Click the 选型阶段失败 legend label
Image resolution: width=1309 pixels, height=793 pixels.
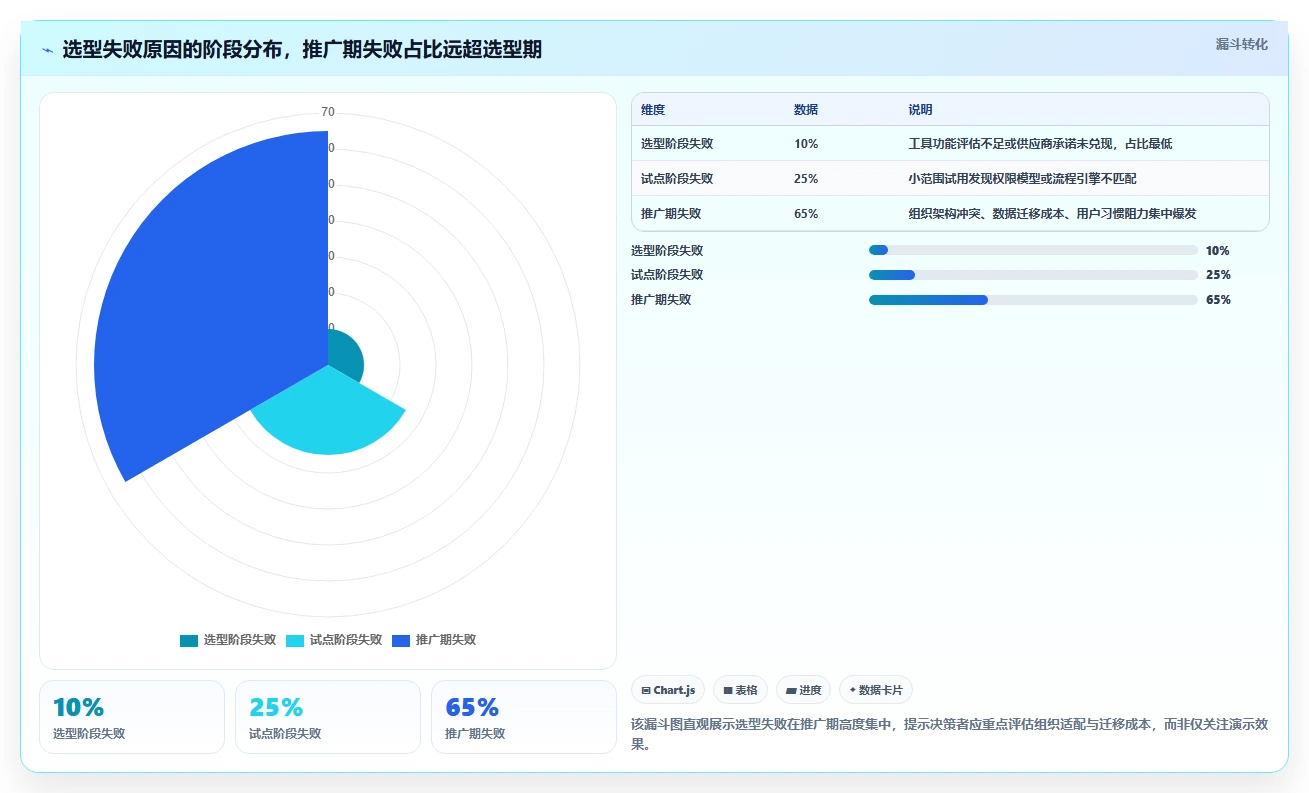pyautogui.click(x=240, y=640)
